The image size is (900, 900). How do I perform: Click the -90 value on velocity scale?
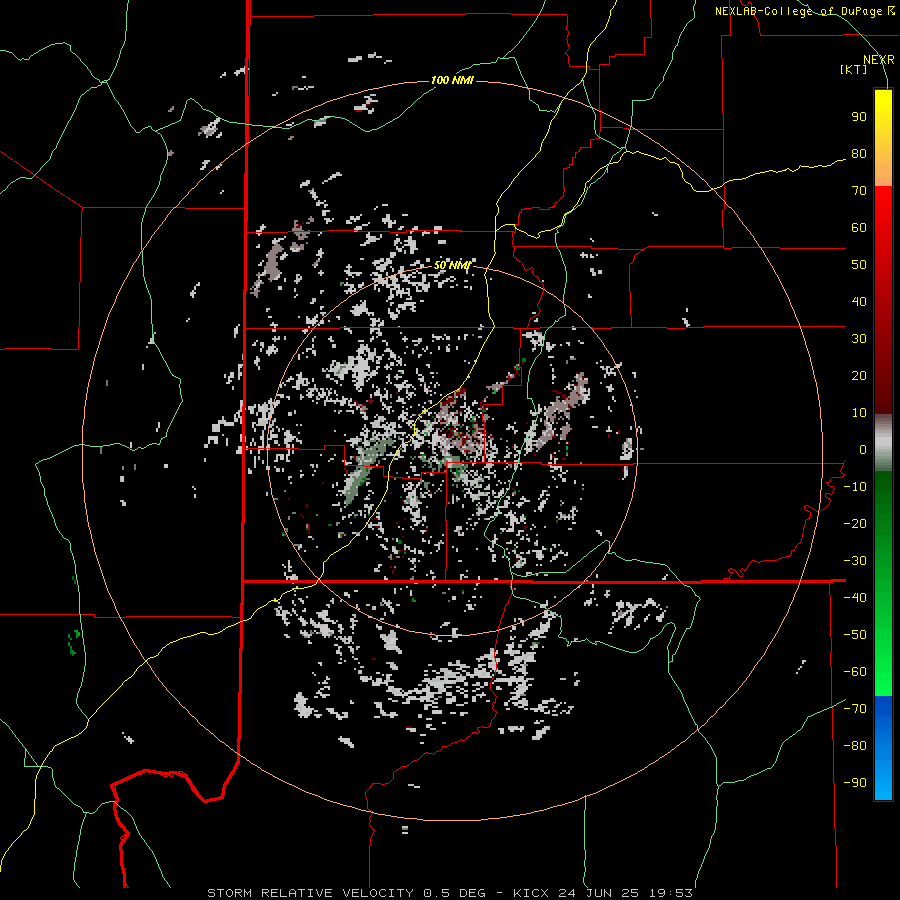point(855,783)
